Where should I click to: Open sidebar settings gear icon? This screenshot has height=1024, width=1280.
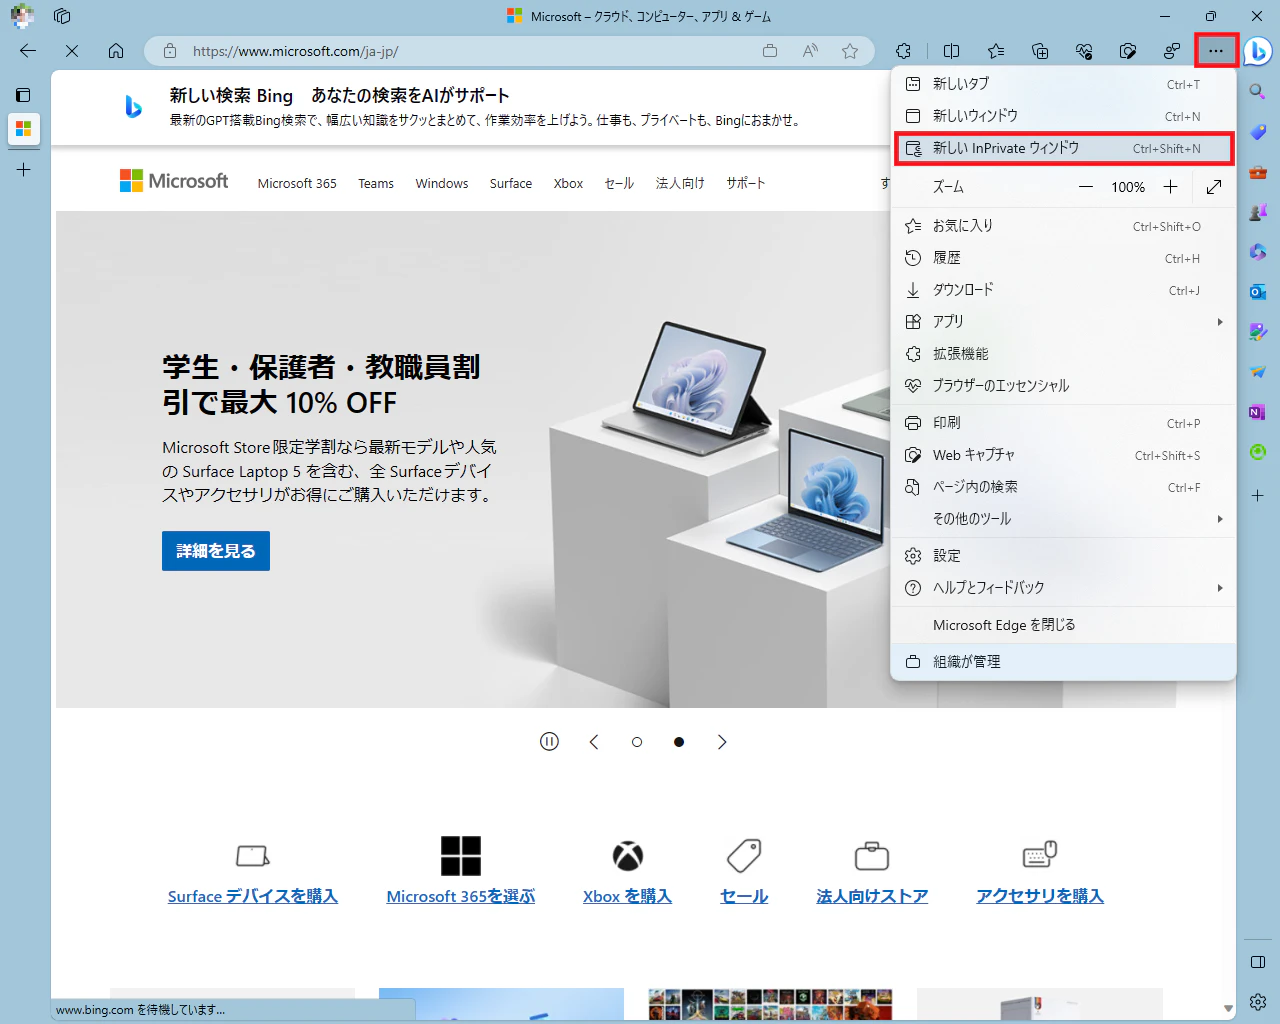[x=1258, y=1002]
